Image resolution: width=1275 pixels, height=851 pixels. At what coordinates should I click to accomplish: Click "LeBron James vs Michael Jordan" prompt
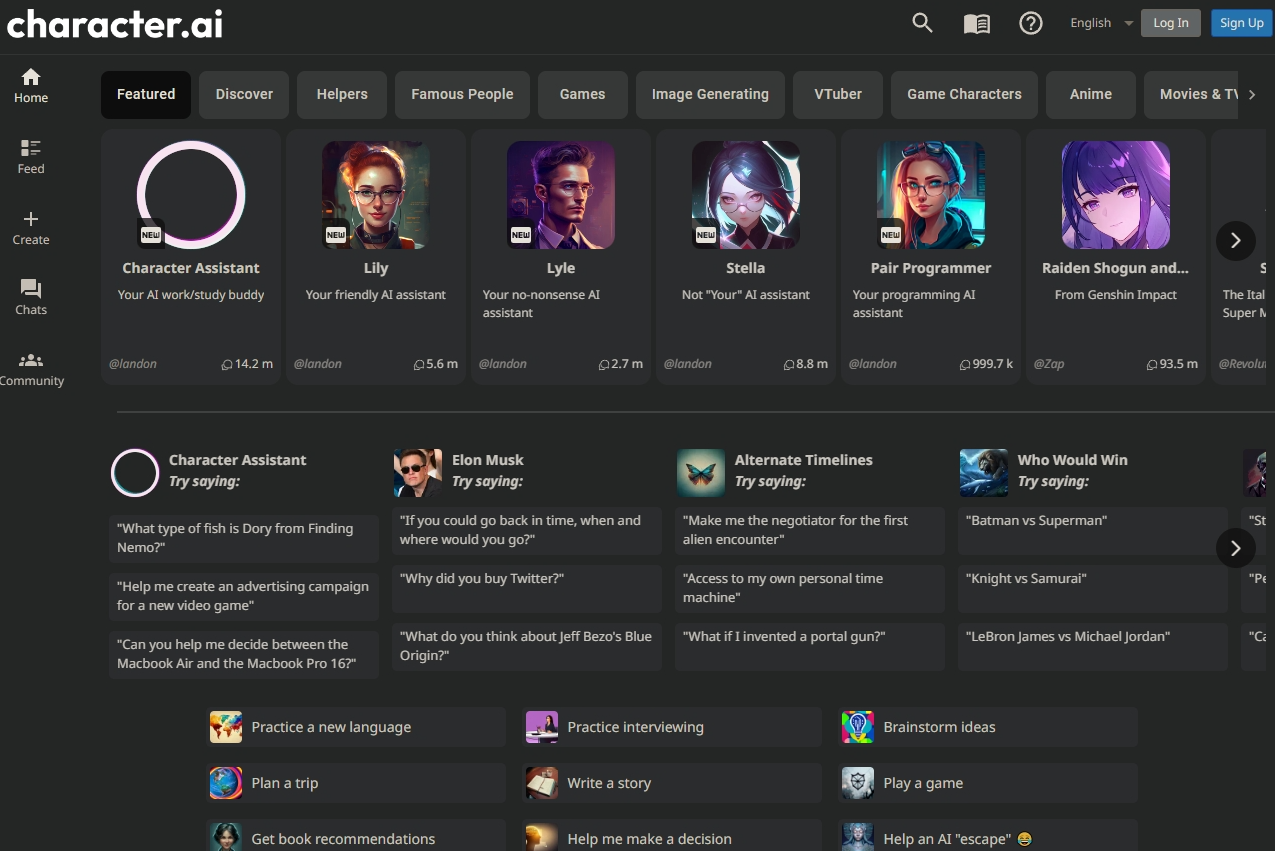(x=1093, y=646)
